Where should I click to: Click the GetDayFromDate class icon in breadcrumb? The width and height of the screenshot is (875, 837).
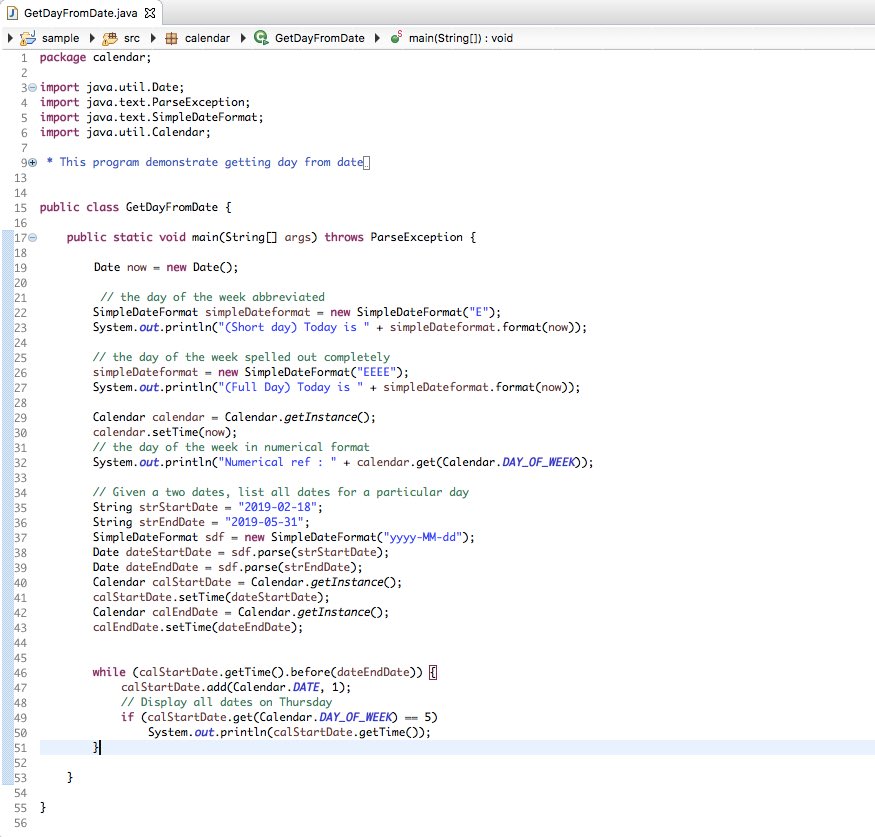261,37
